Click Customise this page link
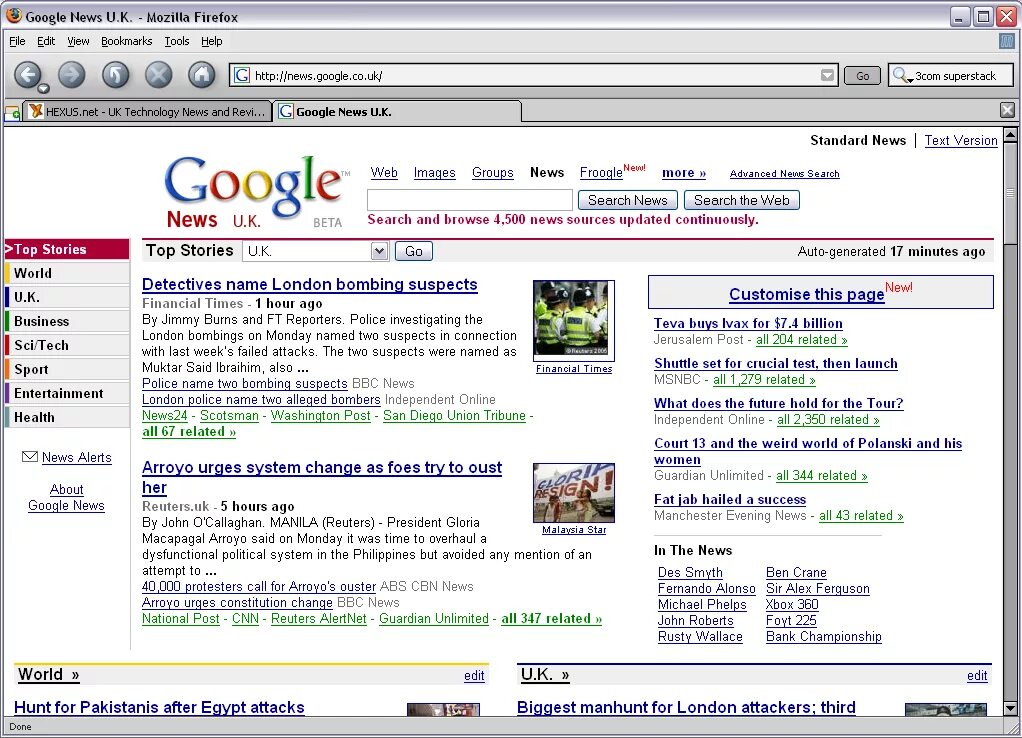 coord(806,295)
